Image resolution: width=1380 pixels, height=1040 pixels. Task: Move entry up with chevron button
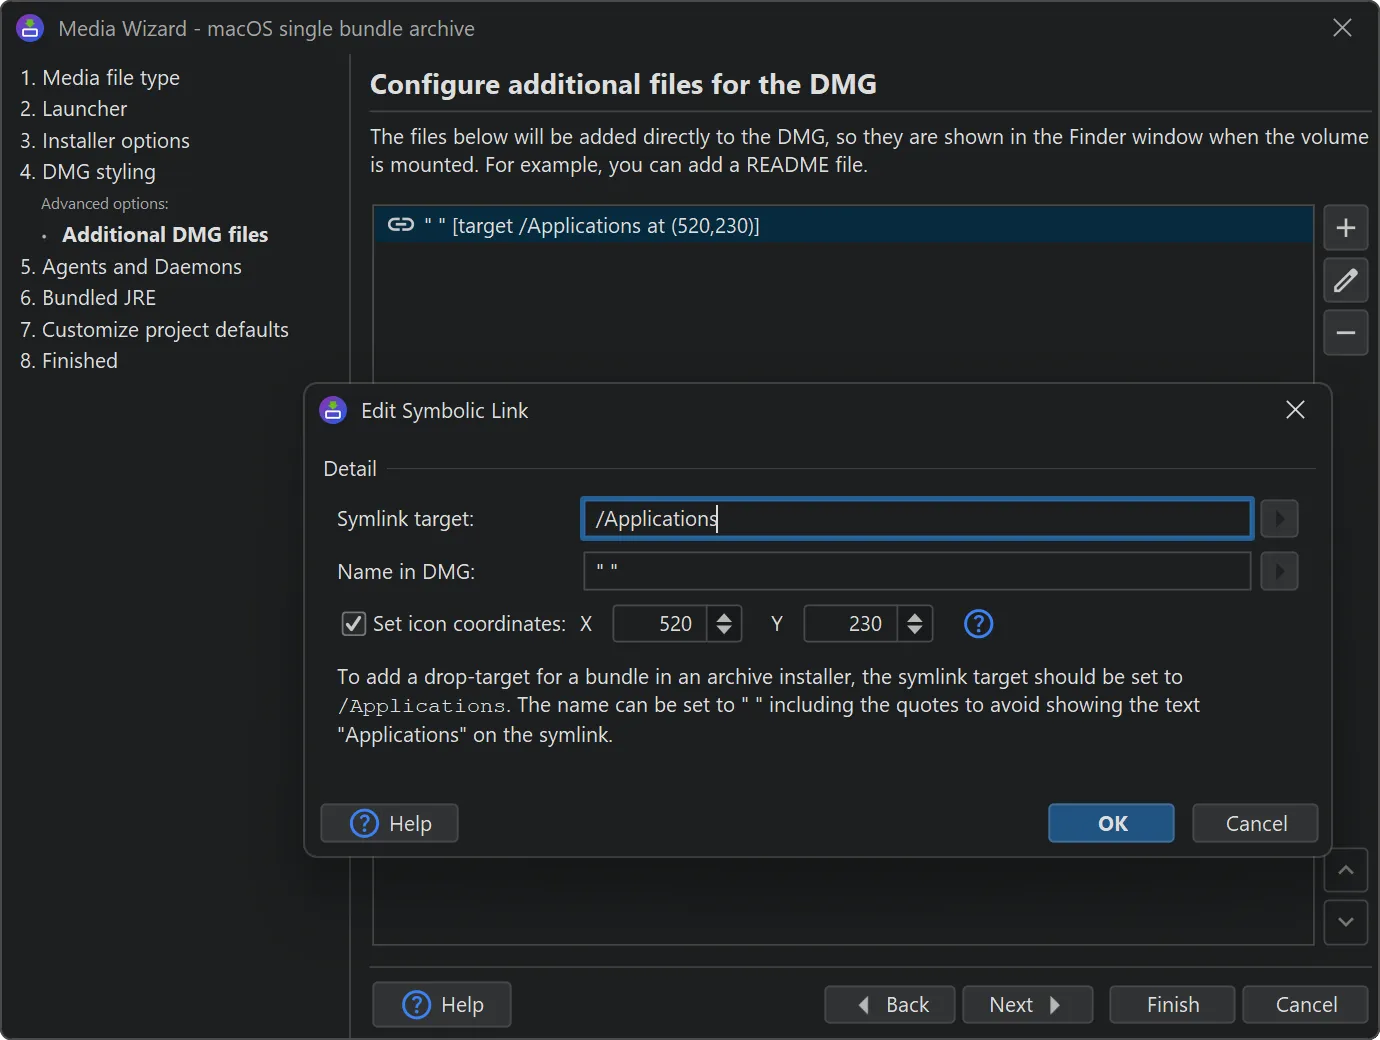pyautogui.click(x=1345, y=871)
